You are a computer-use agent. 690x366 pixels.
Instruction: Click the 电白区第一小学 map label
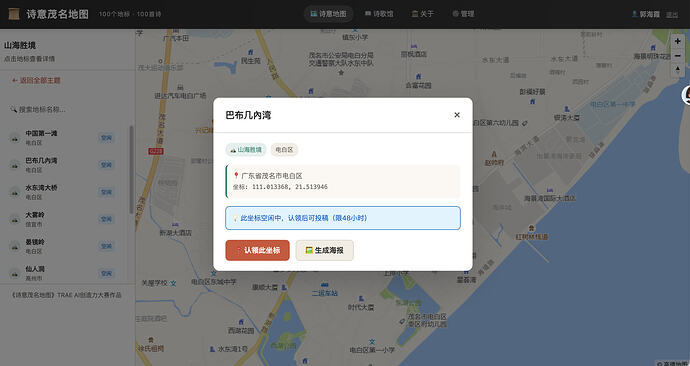coord(372,350)
